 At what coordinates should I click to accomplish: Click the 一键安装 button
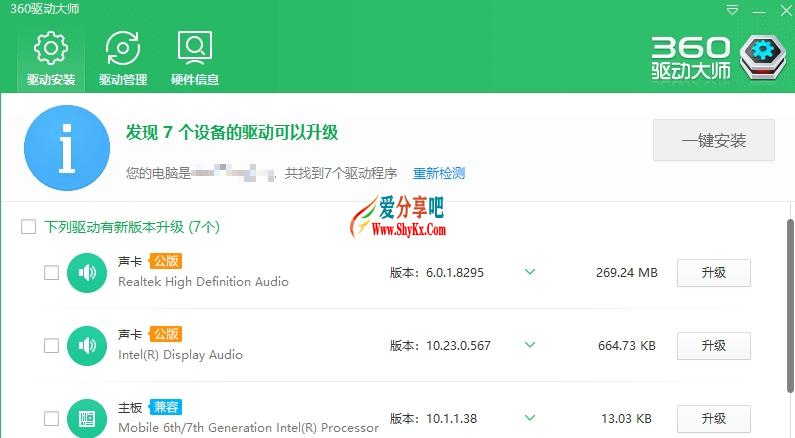click(714, 140)
